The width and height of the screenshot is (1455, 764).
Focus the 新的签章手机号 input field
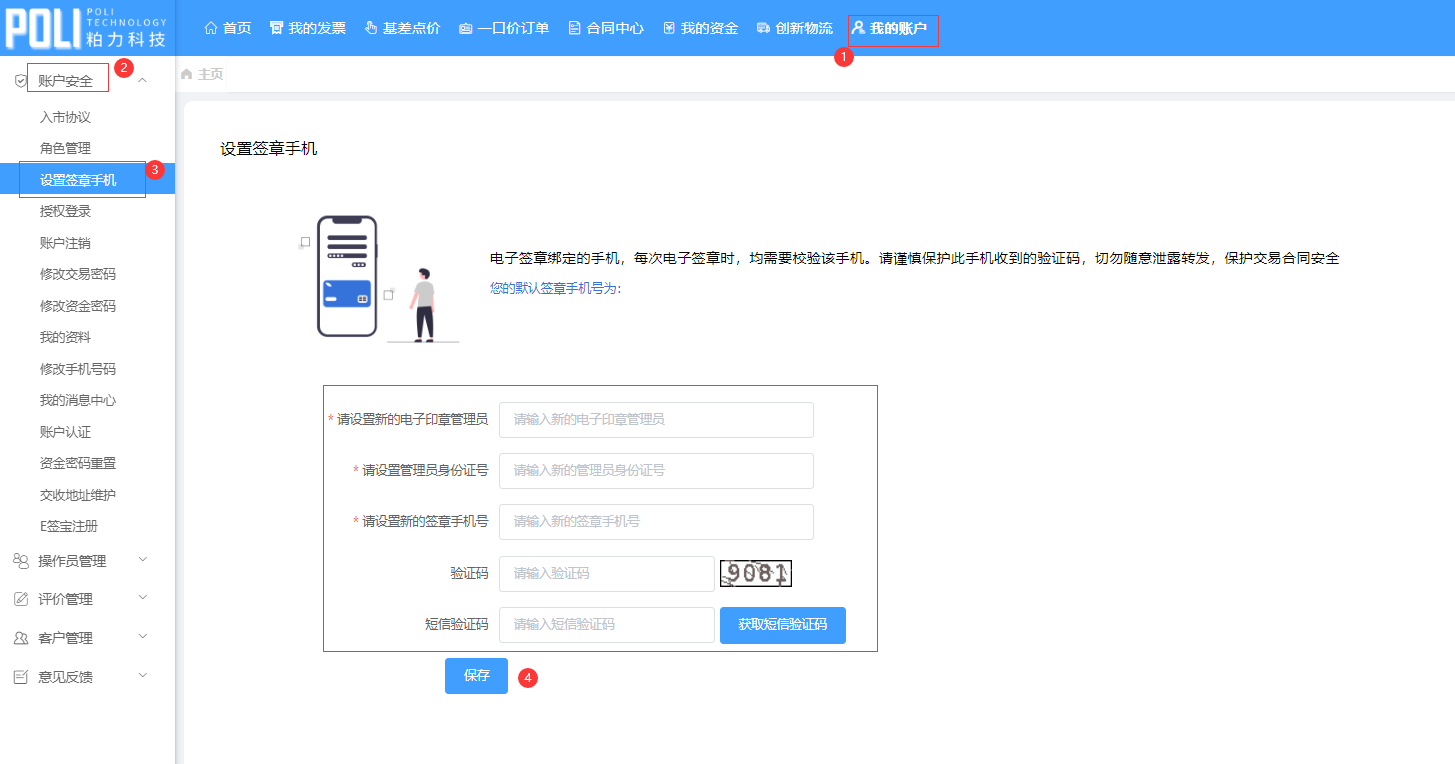click(656, 522)
